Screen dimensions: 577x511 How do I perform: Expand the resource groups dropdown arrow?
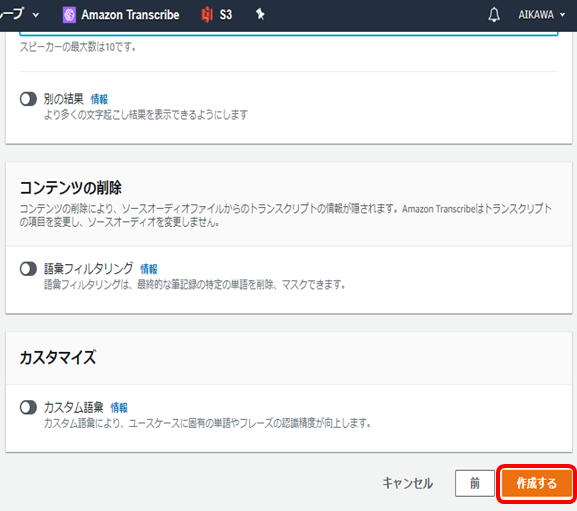36,15
